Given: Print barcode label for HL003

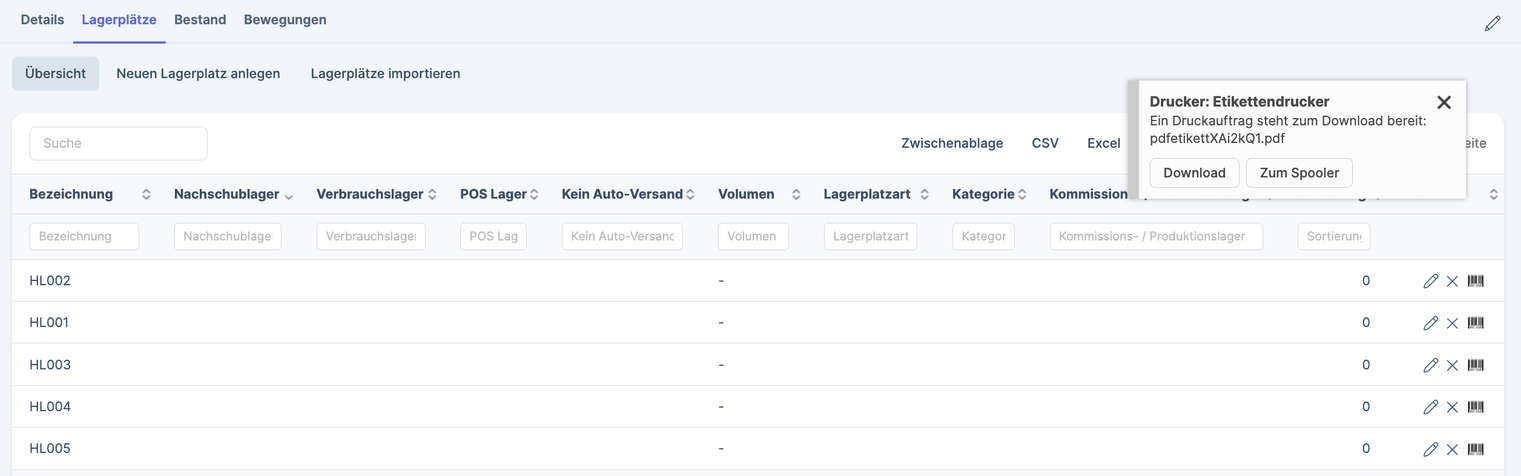Looking at the screenshot, I should [1475, 365].
